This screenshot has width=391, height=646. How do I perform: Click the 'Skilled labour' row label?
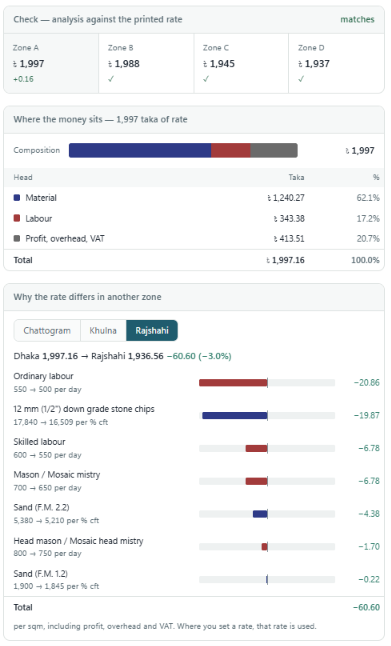(x=39, y=442)
